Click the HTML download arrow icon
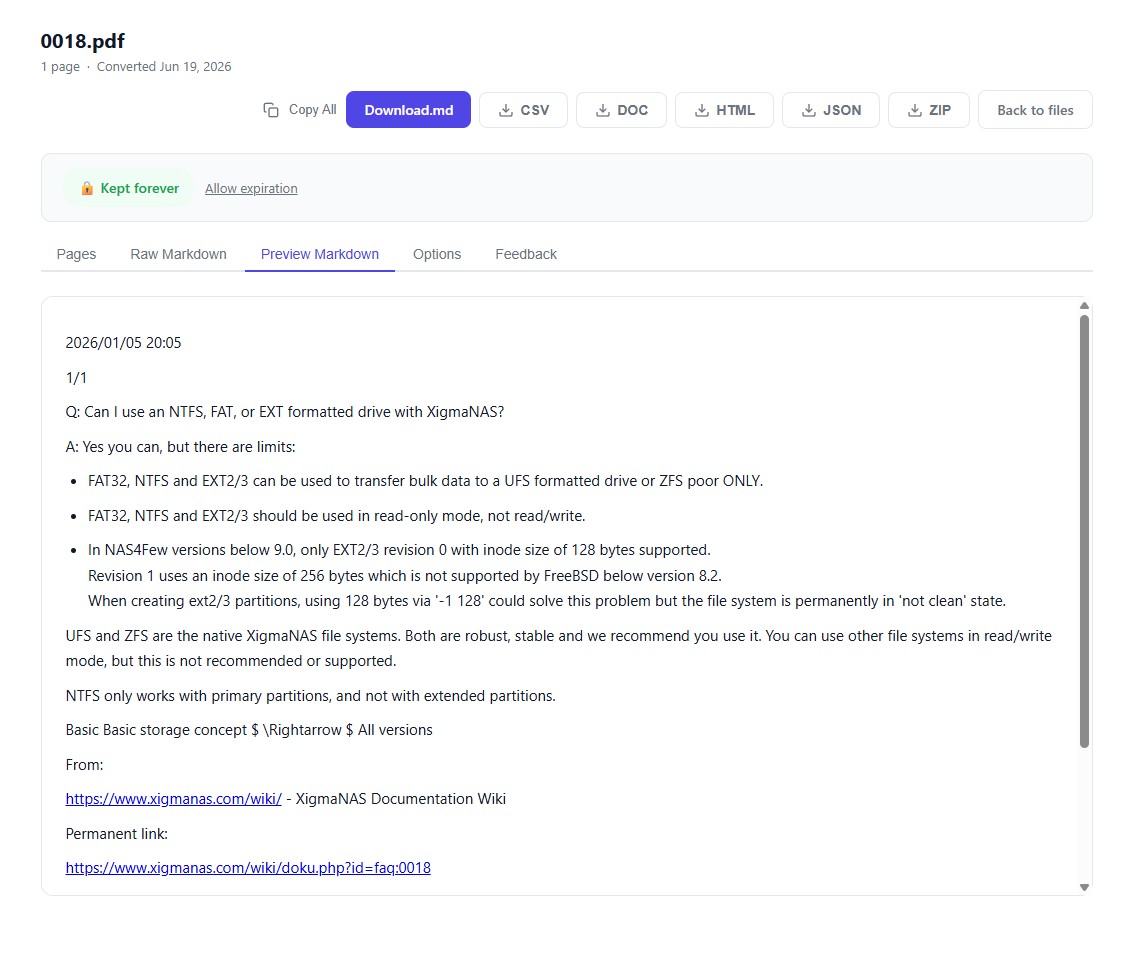Viewport: 1141px width, 957px height. point(701,110)
